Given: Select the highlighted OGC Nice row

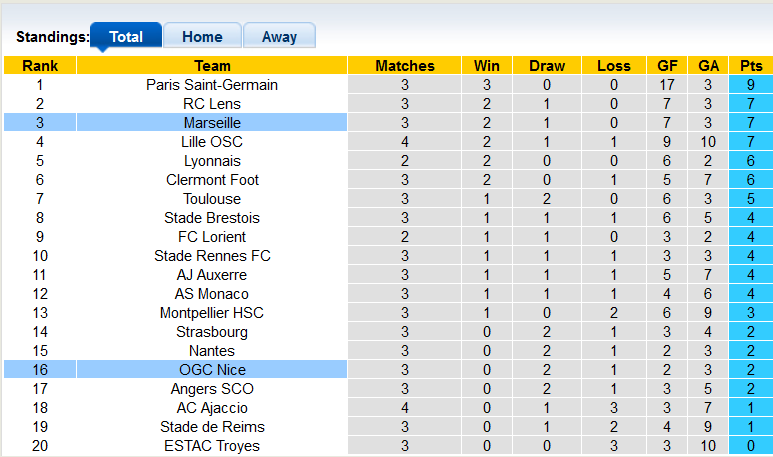Looking at the screenshot, I should 212,370.
